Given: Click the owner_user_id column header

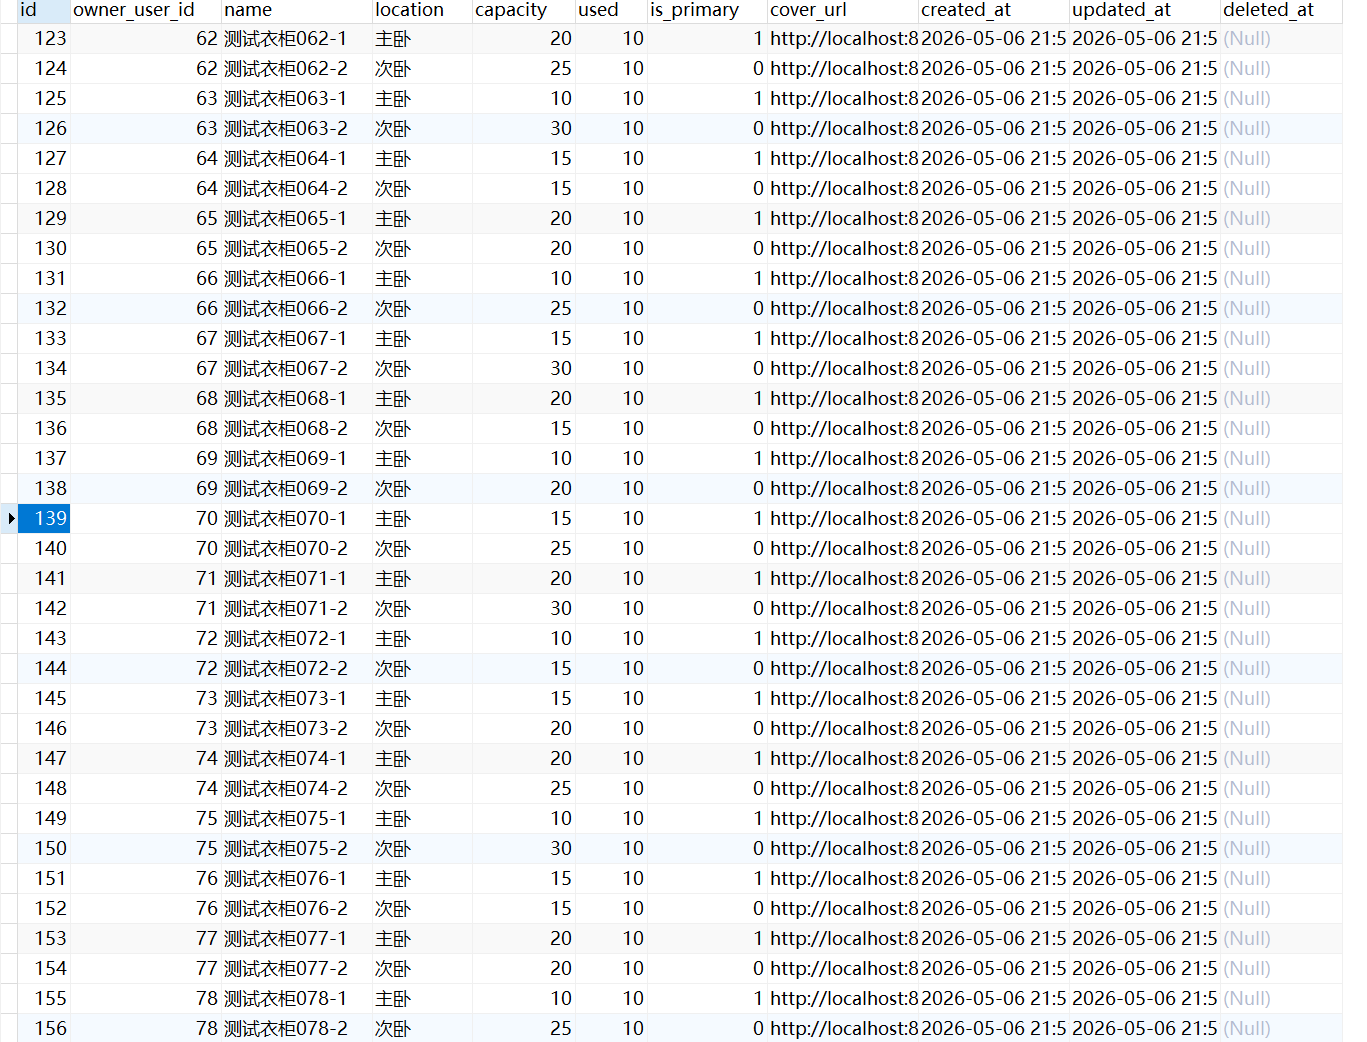Looking at the screenshot, I should (x=145, y=10).
